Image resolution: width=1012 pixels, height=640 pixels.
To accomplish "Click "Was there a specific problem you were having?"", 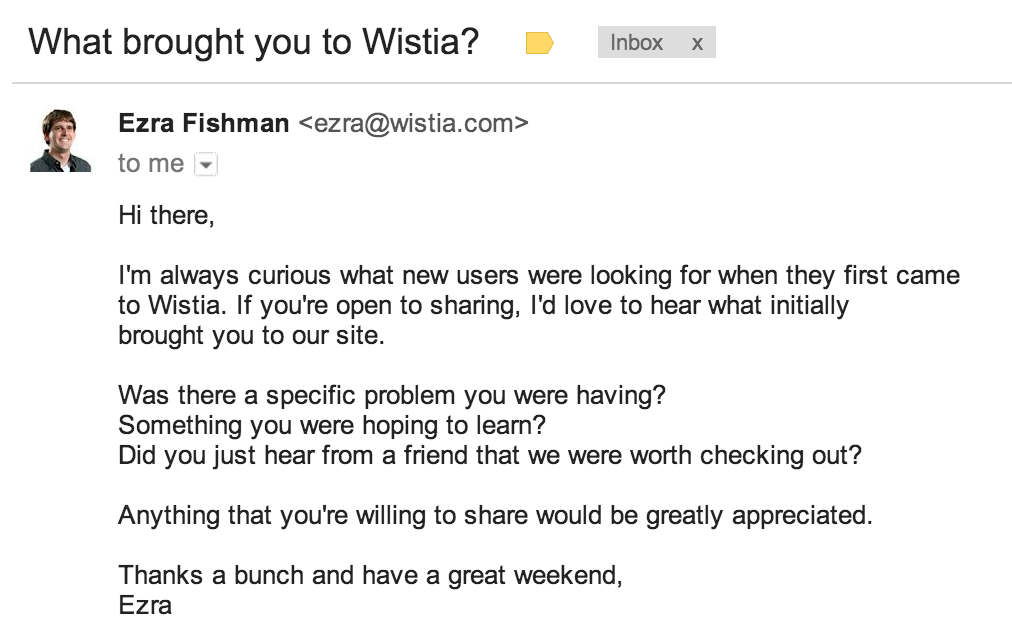I will point(392,395).
